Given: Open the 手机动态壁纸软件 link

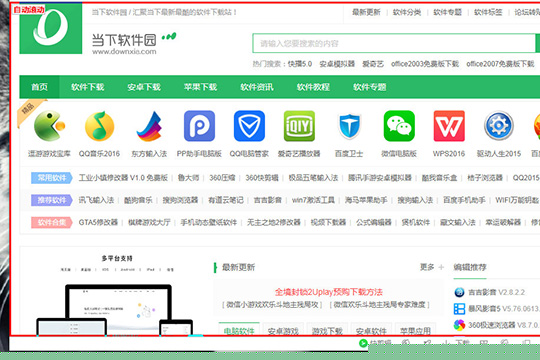Looking at the screenshot, I should coord(209,223).
